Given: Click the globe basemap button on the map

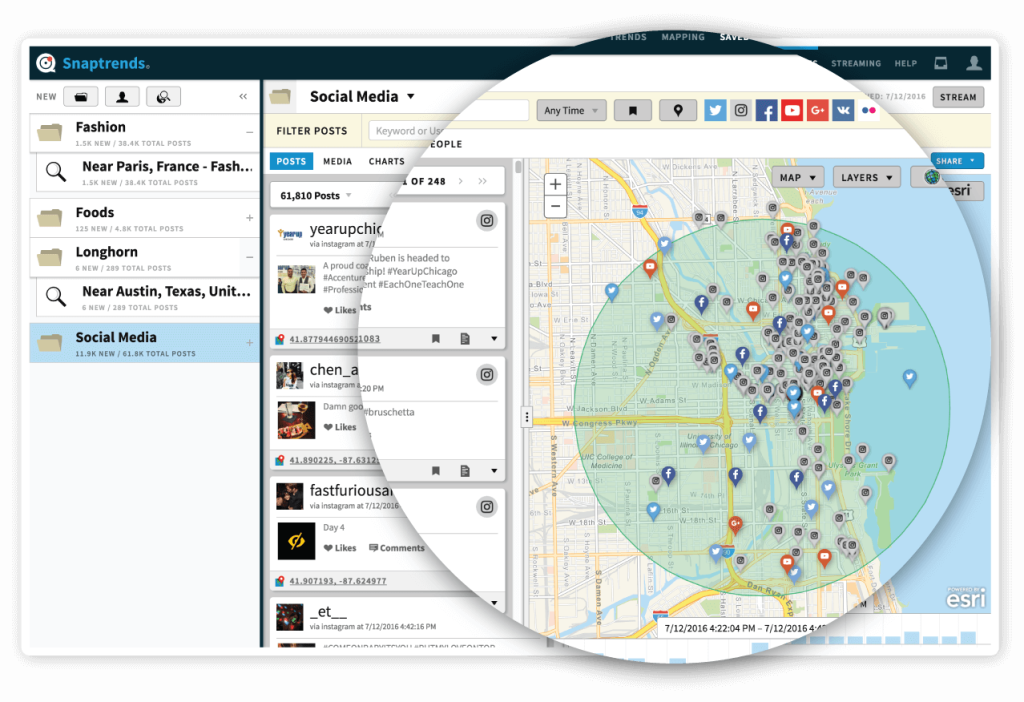Looking at the screenshot, I should pyautogui.click(x=932, y=177).
